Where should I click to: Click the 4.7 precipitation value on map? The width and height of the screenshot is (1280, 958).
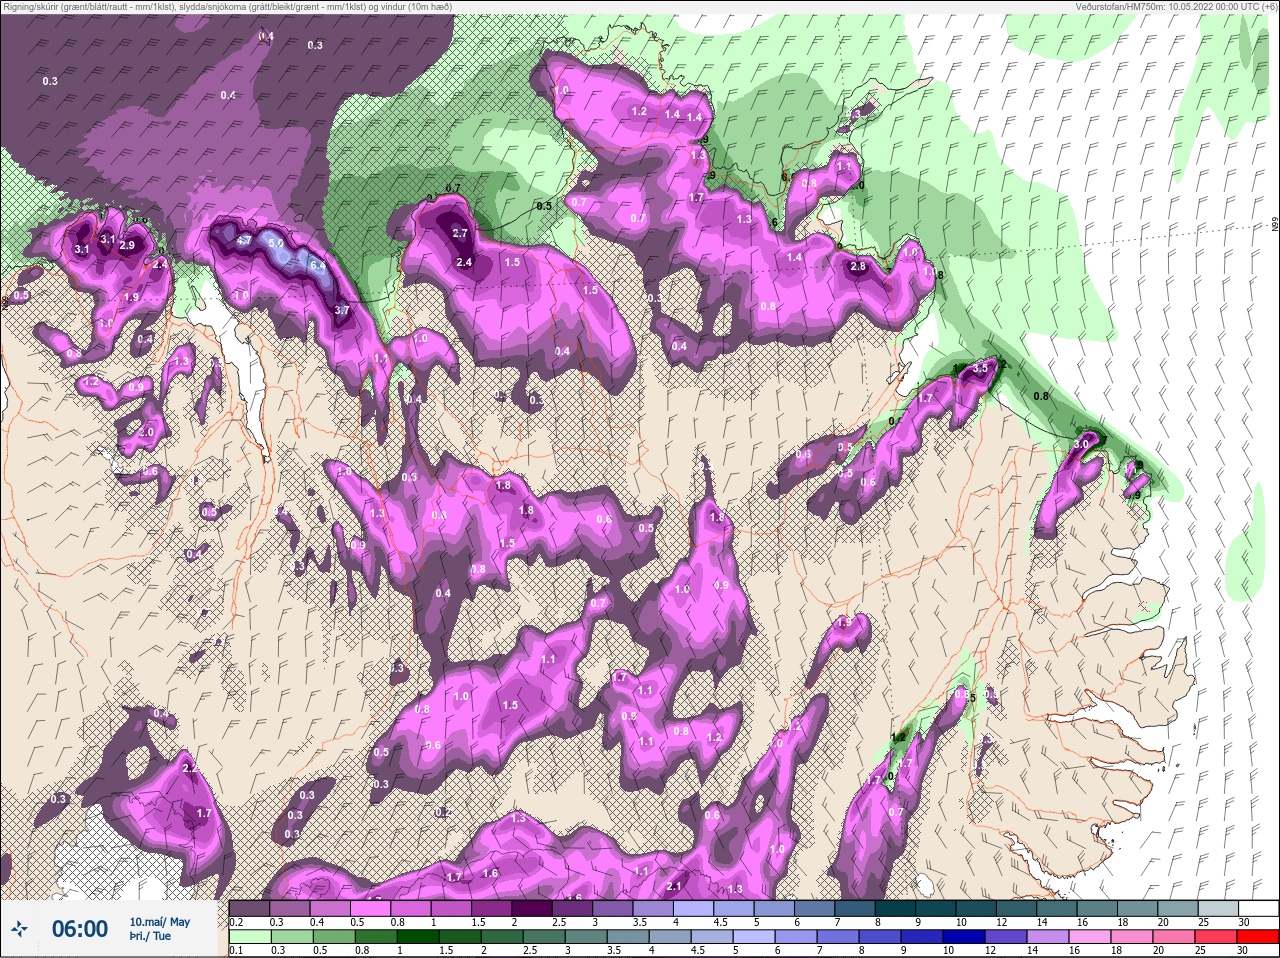243,241
